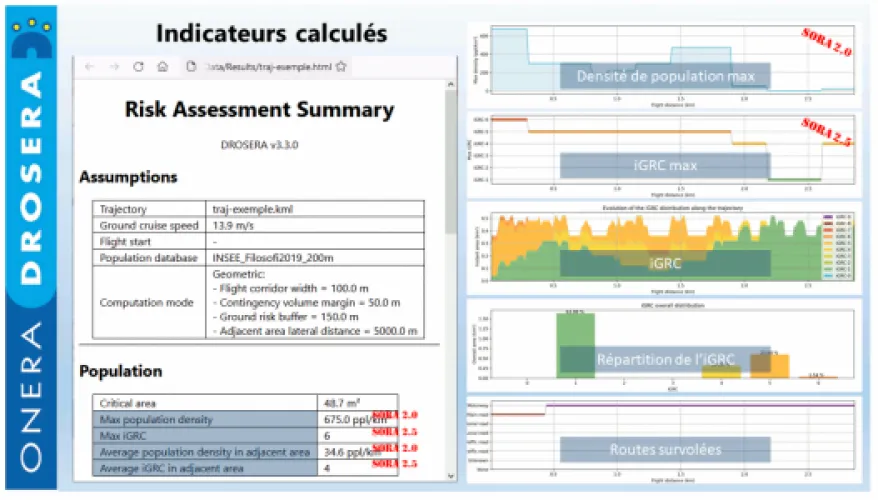Screen dimensions: 878x500
Task: Select the Densité de population max label
Action: (665, 77)
